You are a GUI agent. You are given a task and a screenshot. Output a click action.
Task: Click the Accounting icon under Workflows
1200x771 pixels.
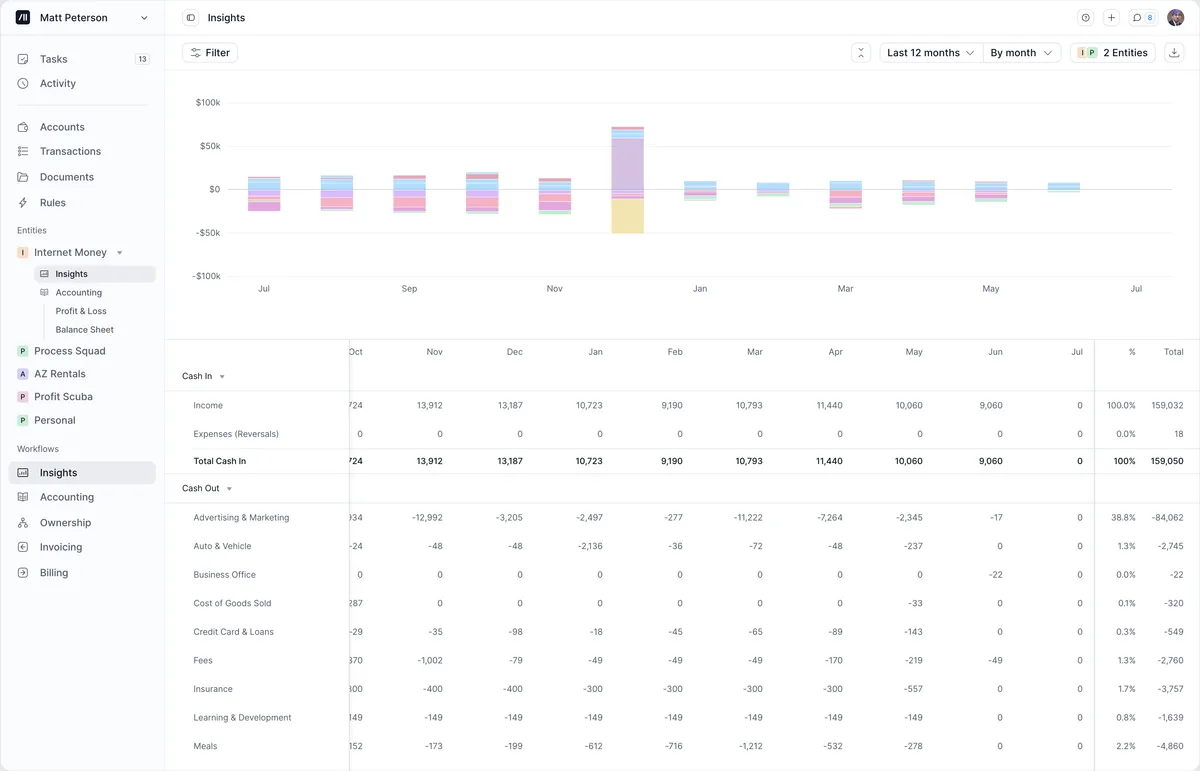[x=23, y=497]
